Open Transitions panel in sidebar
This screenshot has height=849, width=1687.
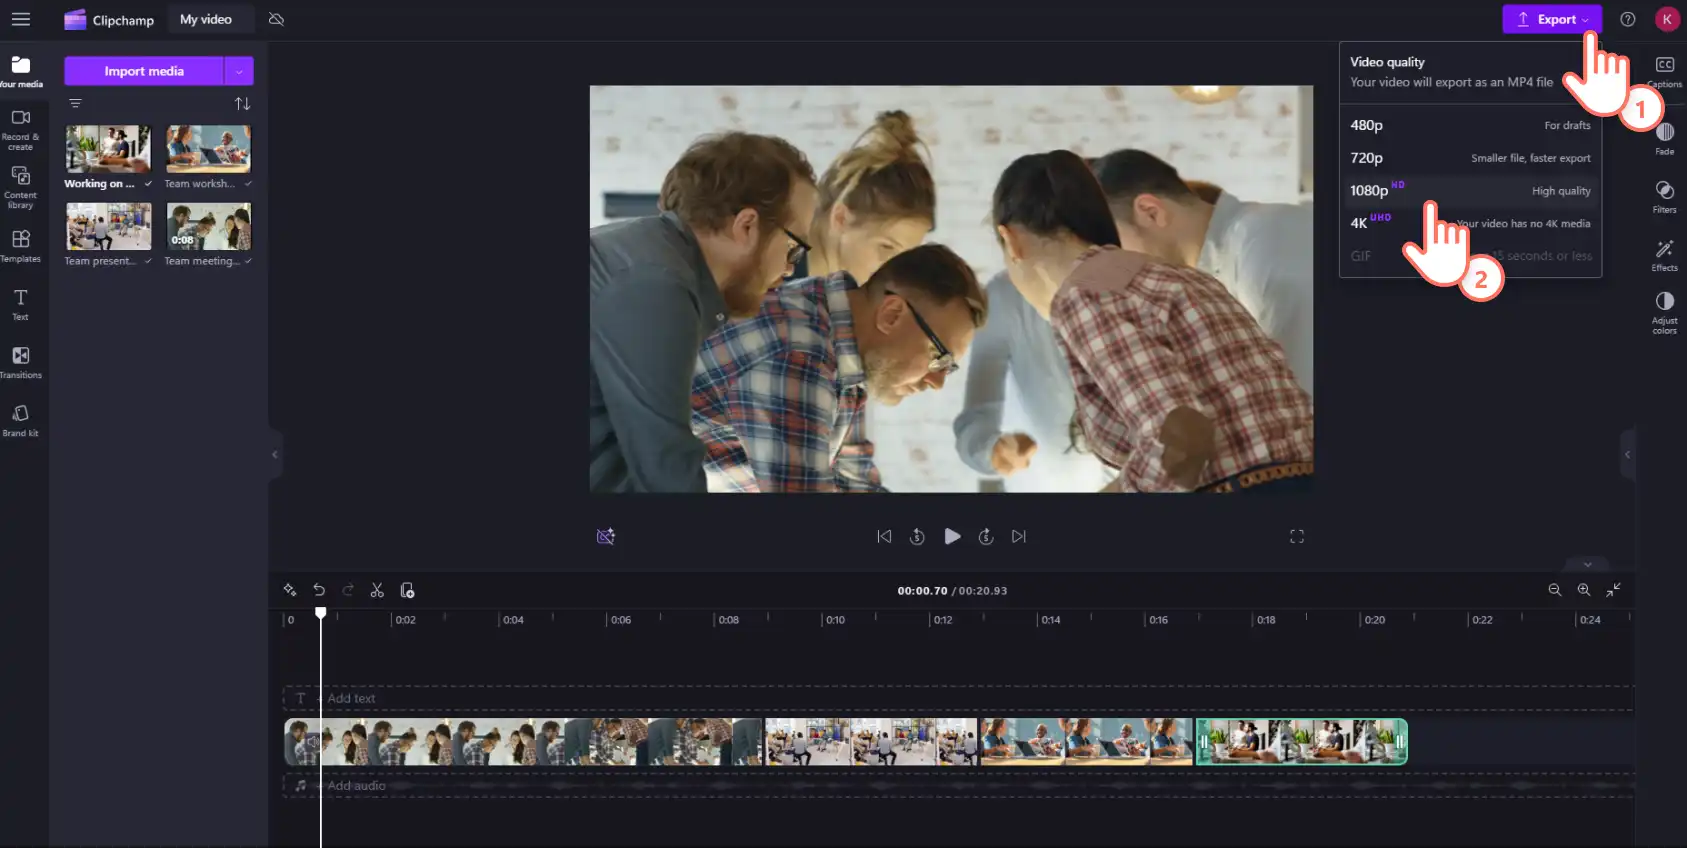[20, 362]
